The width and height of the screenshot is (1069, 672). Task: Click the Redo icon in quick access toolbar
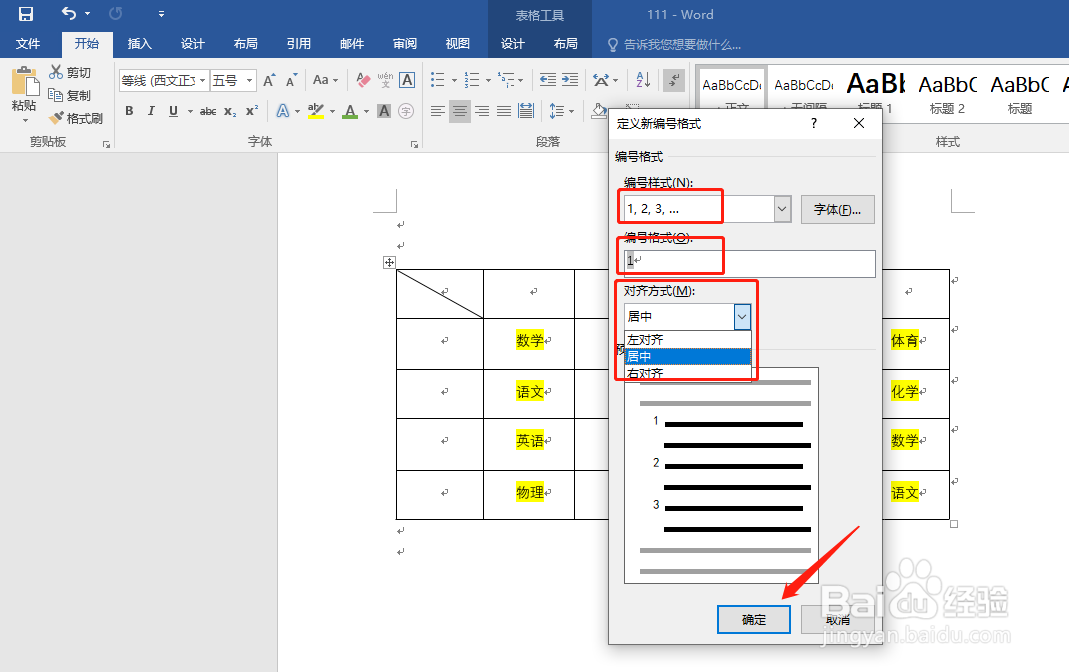(x=115, y=14)
